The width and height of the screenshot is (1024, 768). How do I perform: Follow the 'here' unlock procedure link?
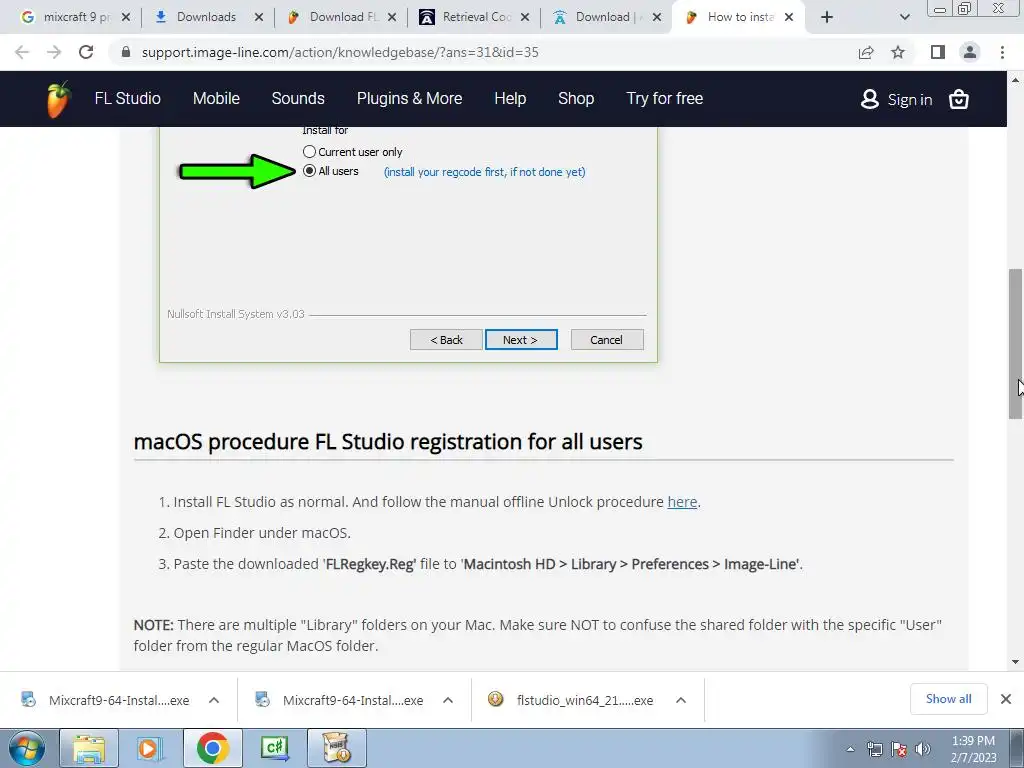pos(682,502)
